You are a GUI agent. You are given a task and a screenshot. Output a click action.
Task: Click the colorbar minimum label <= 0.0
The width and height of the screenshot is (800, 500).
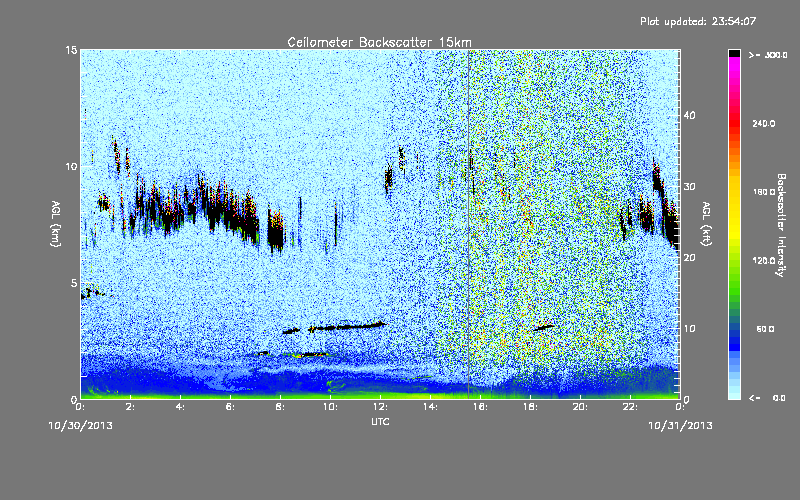(x=767, y=398)
